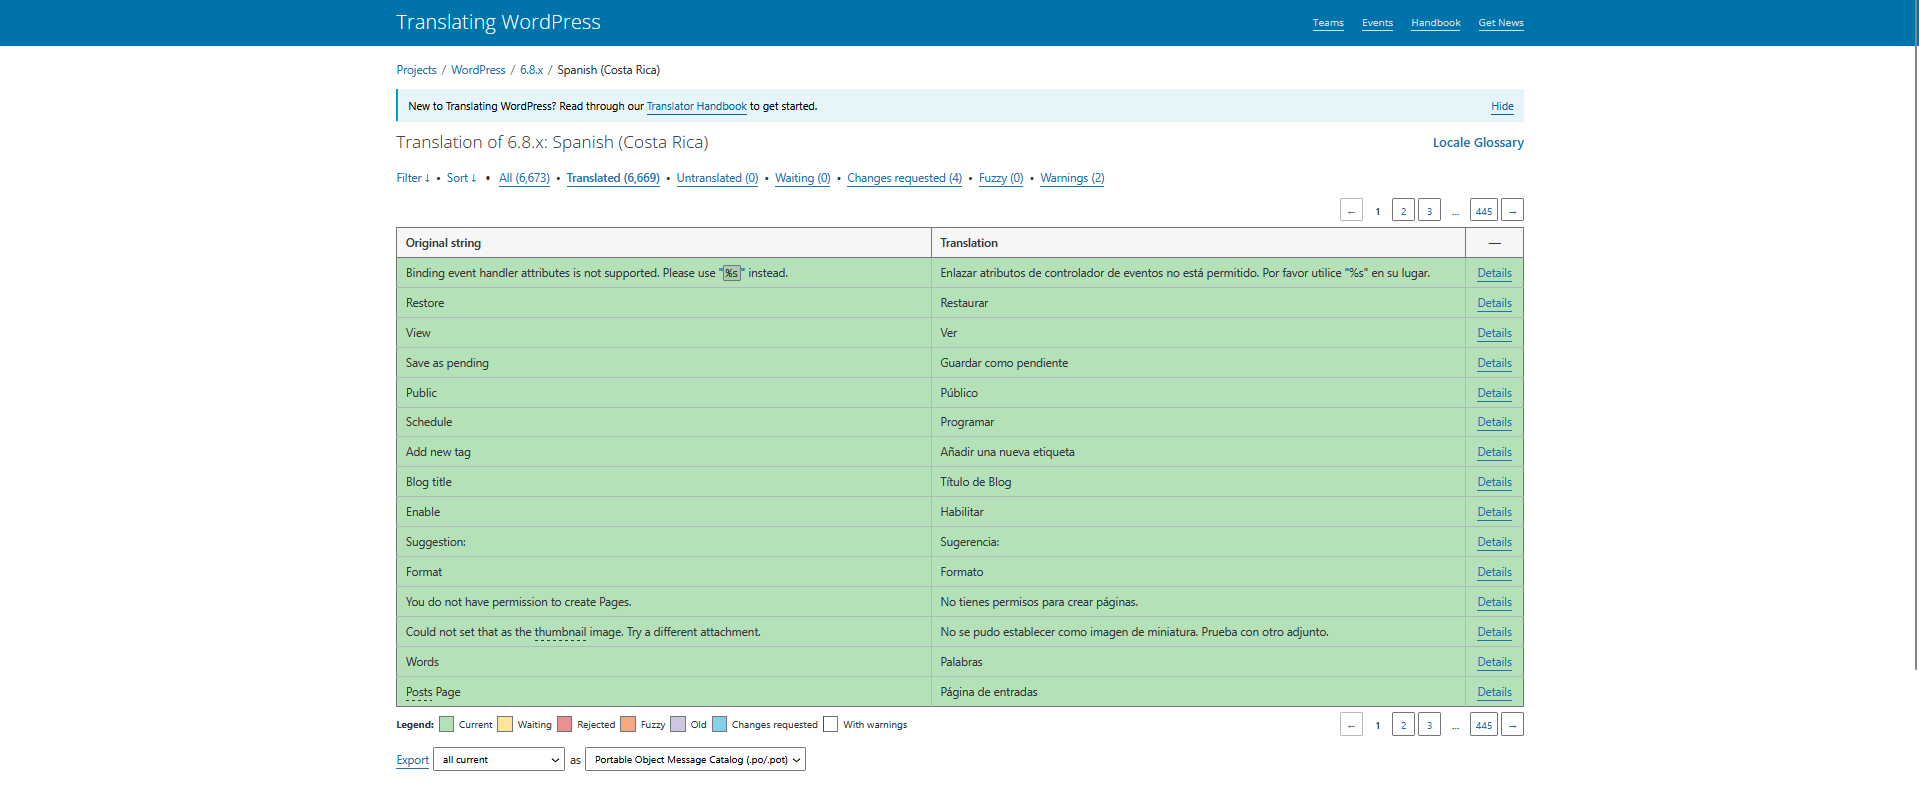This screenshot has width=1919, height=791.
Task: Show Waiting (0) strings
Action: coord(803,178)
